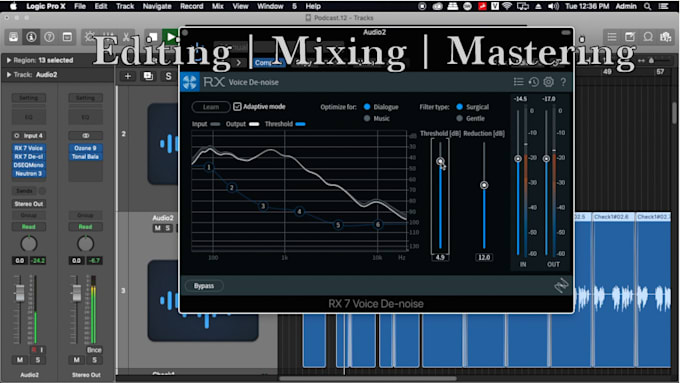This screenshot has width=680, height=383.
Task: Open the File menu
Action: (80, 6)
